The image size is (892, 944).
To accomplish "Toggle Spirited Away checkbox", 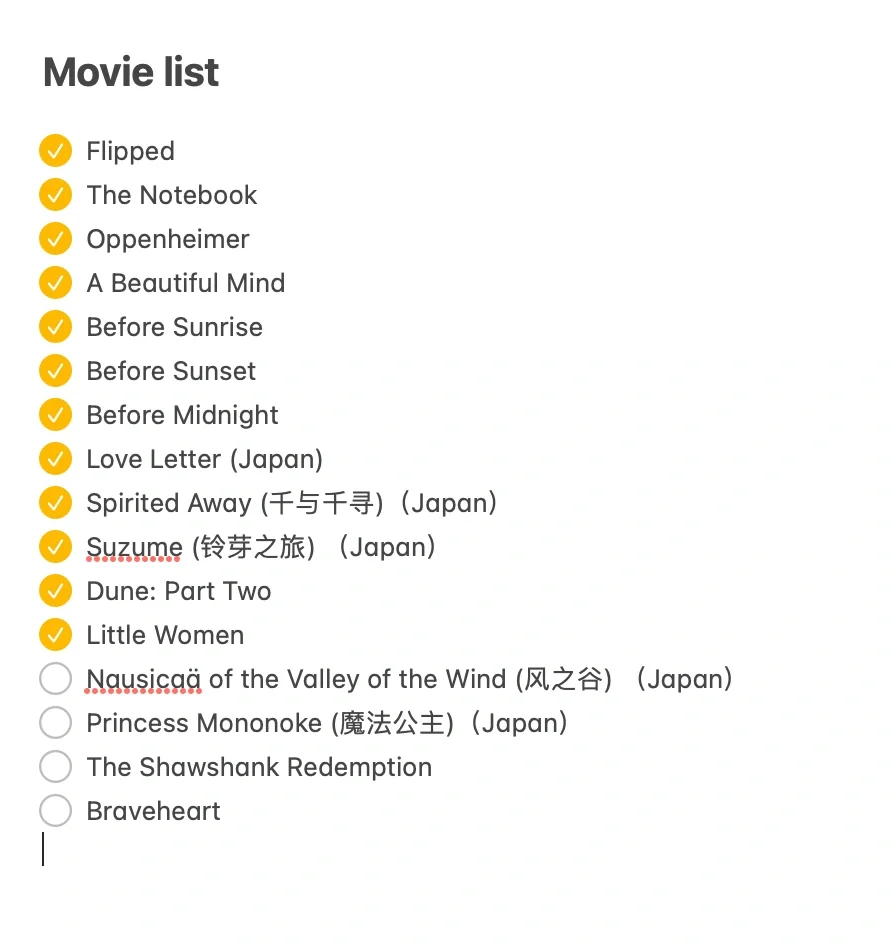I will tap(55, 502).
